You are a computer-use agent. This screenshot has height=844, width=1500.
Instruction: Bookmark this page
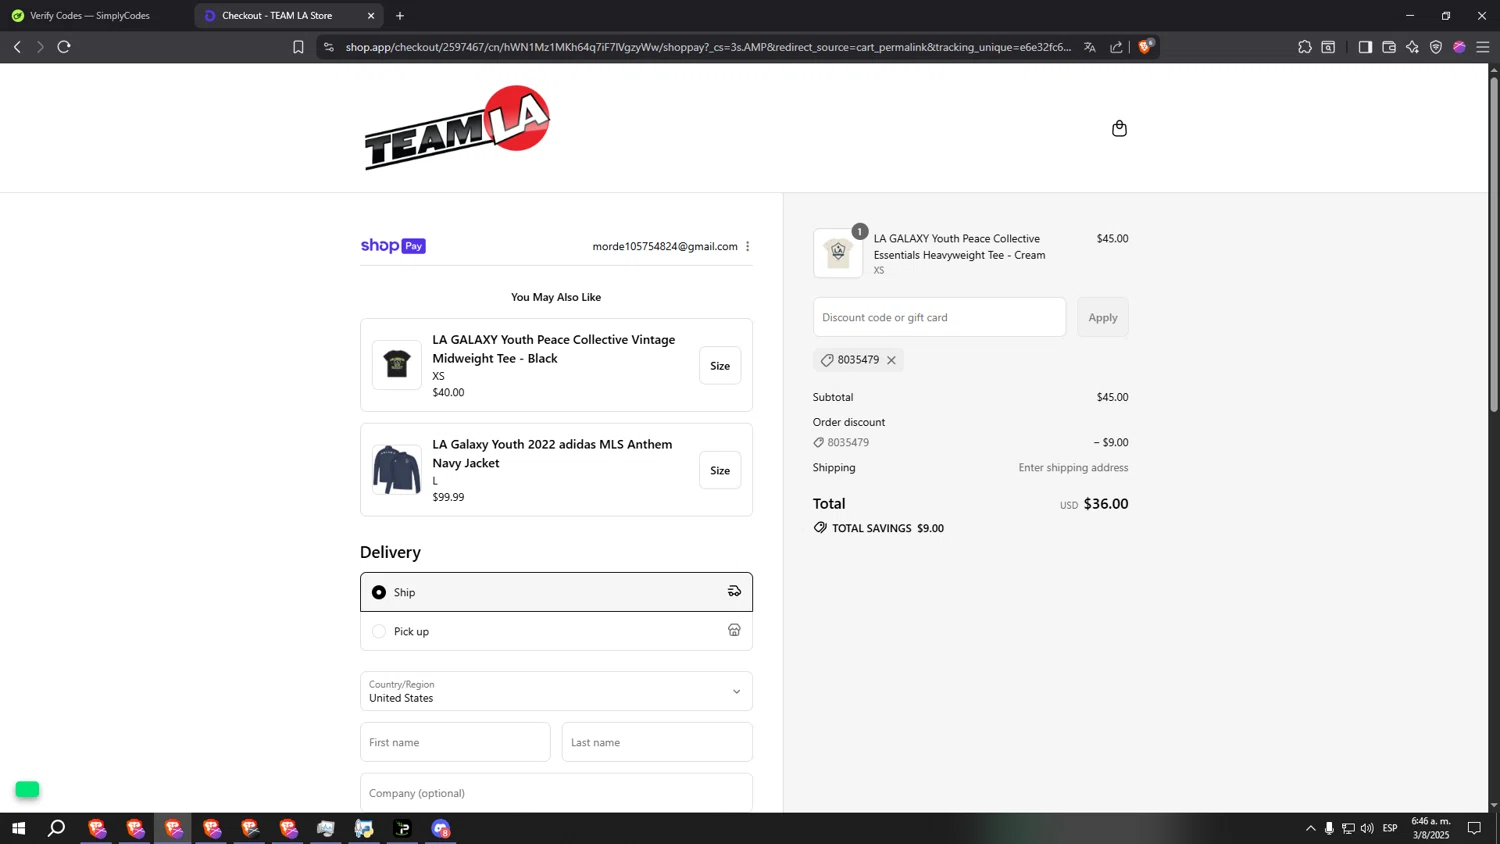pyautogui.click(x=298, y=47)
